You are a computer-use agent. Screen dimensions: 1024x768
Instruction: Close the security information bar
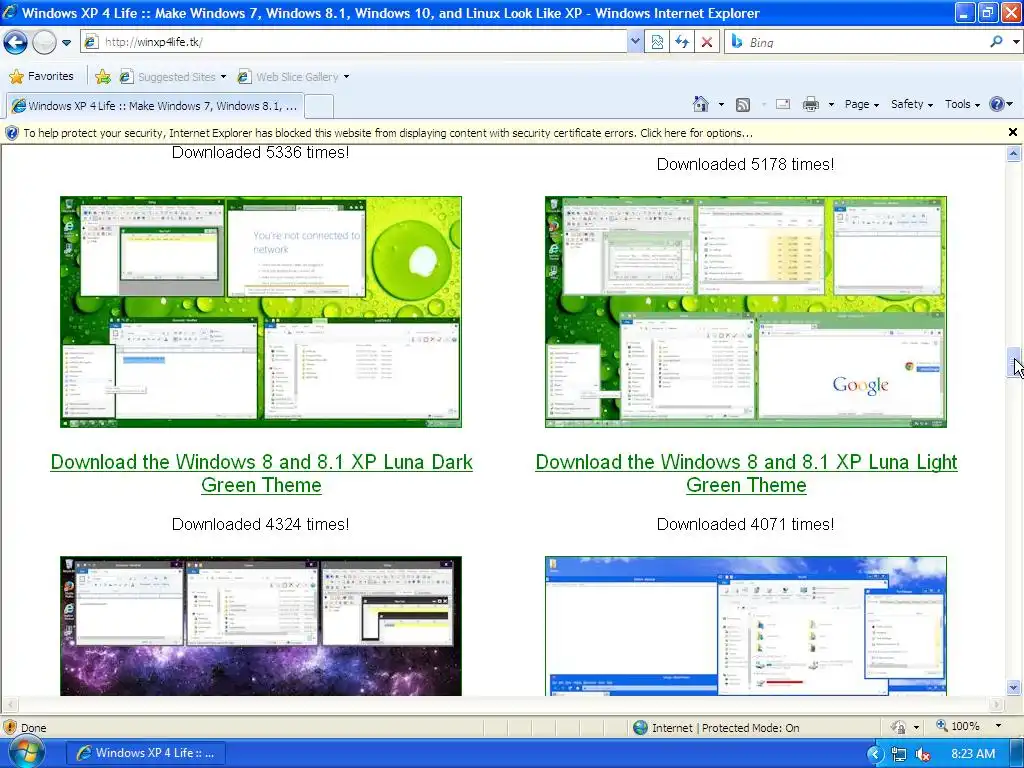(1013, 133)
